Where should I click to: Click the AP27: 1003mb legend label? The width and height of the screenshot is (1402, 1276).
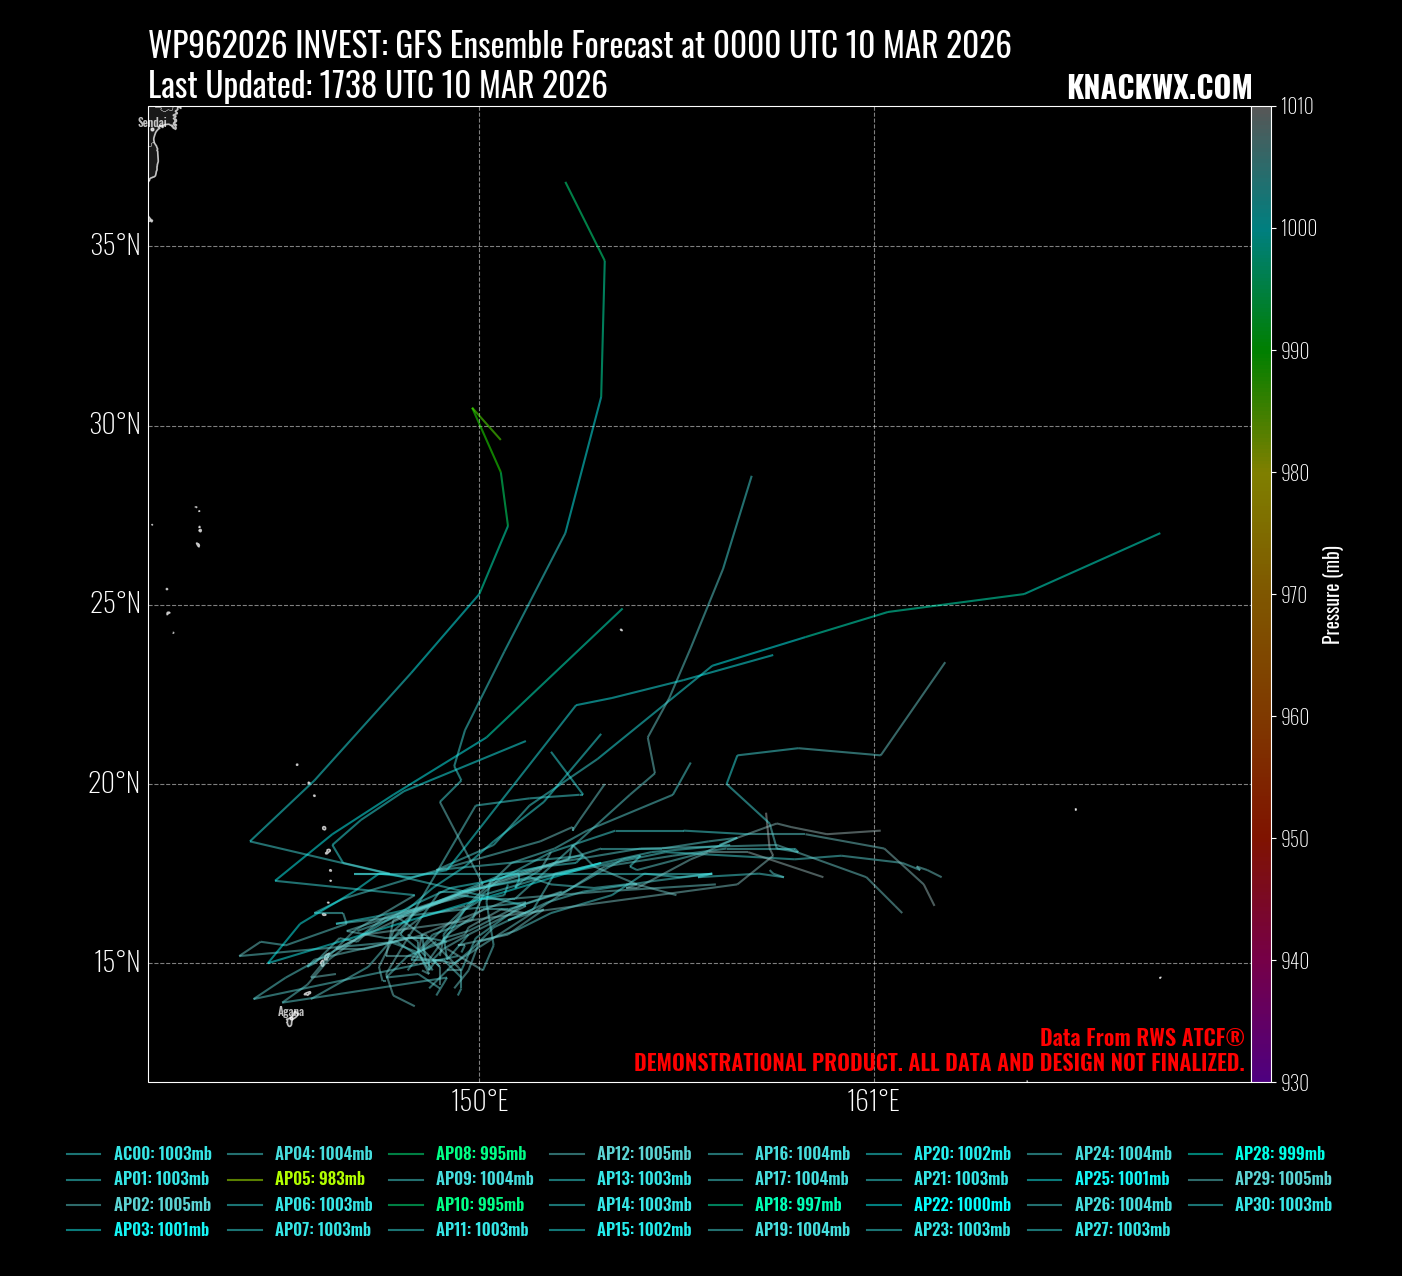[1122, 1230]
